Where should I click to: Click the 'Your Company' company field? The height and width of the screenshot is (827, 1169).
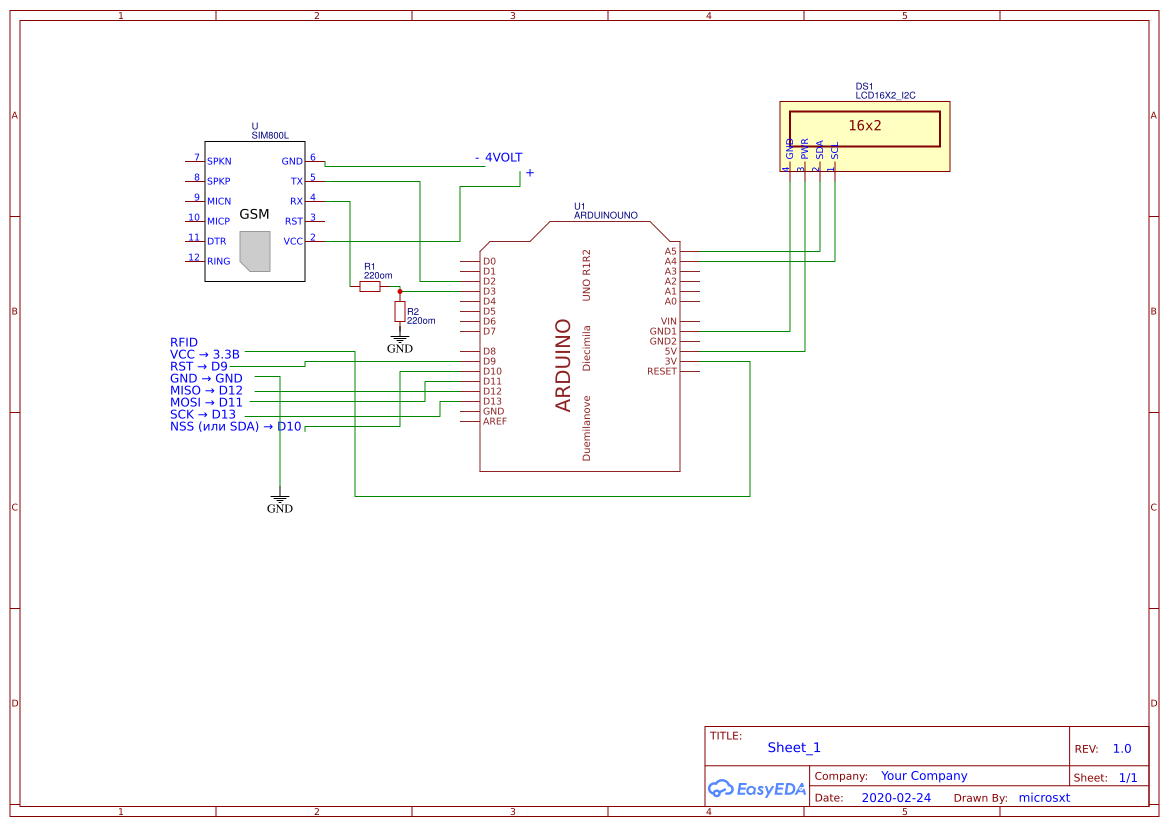pyautogui.click(x=923, y=775)
